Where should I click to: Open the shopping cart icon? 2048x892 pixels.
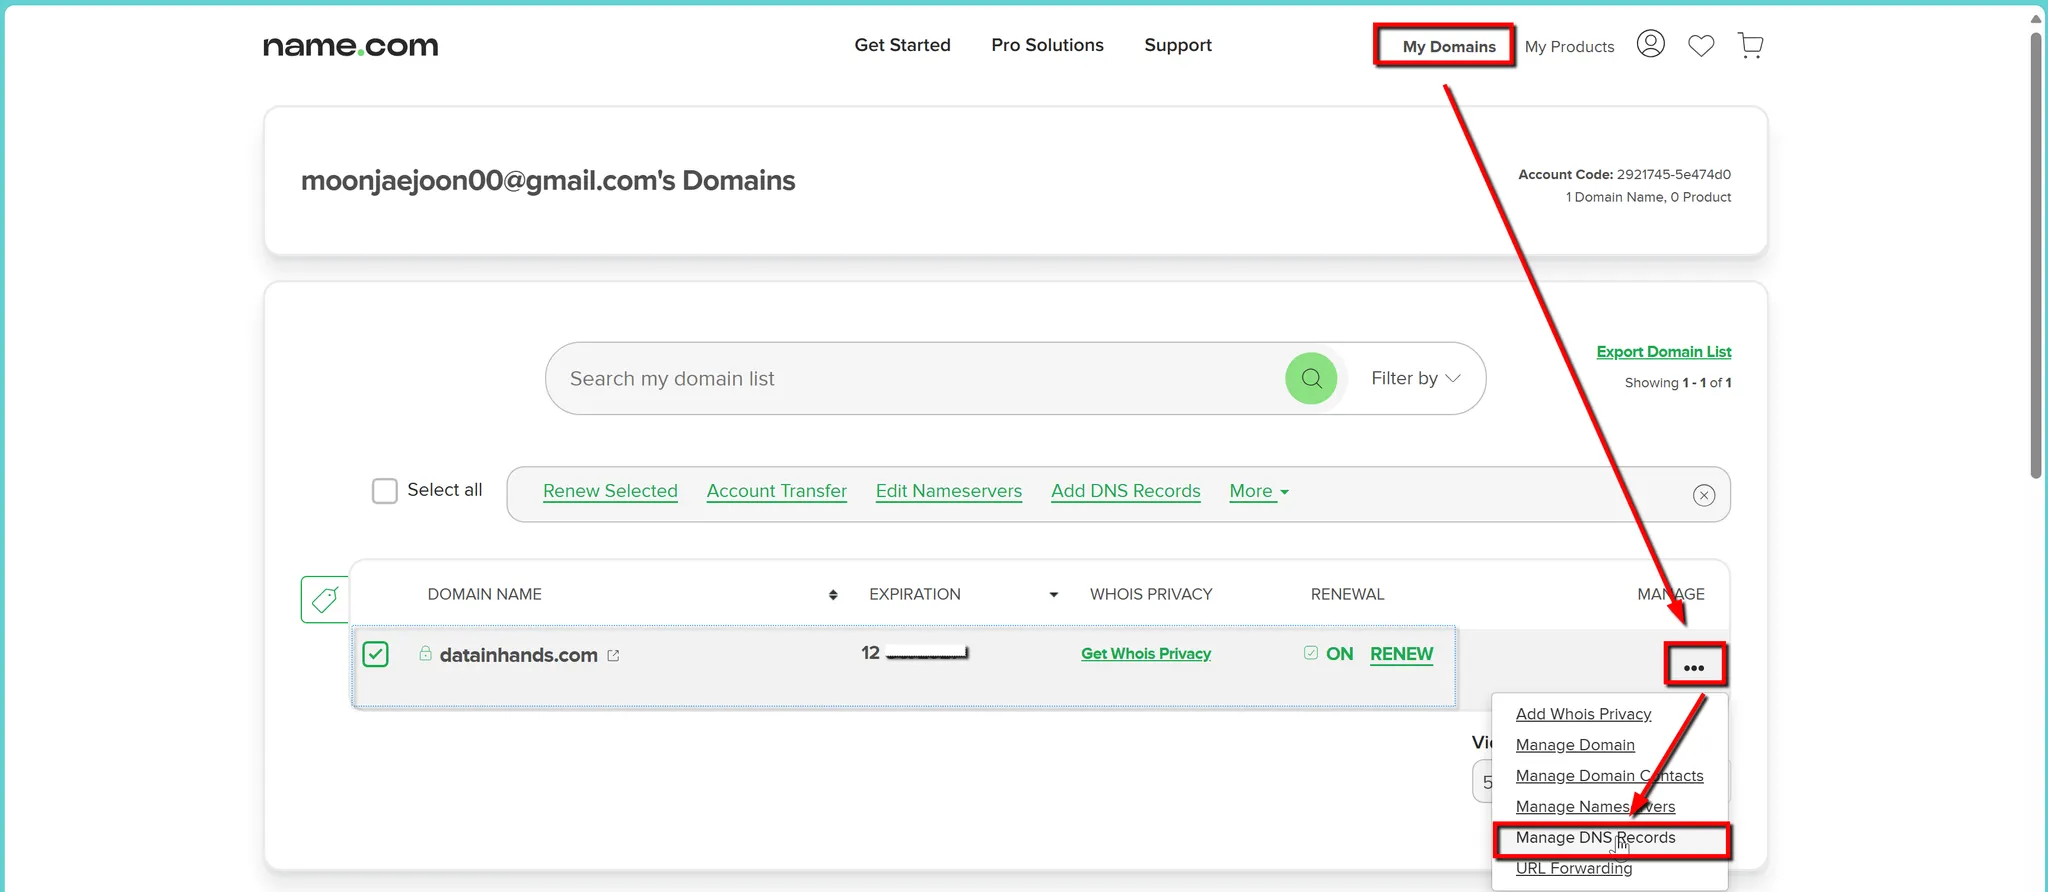1750,45
